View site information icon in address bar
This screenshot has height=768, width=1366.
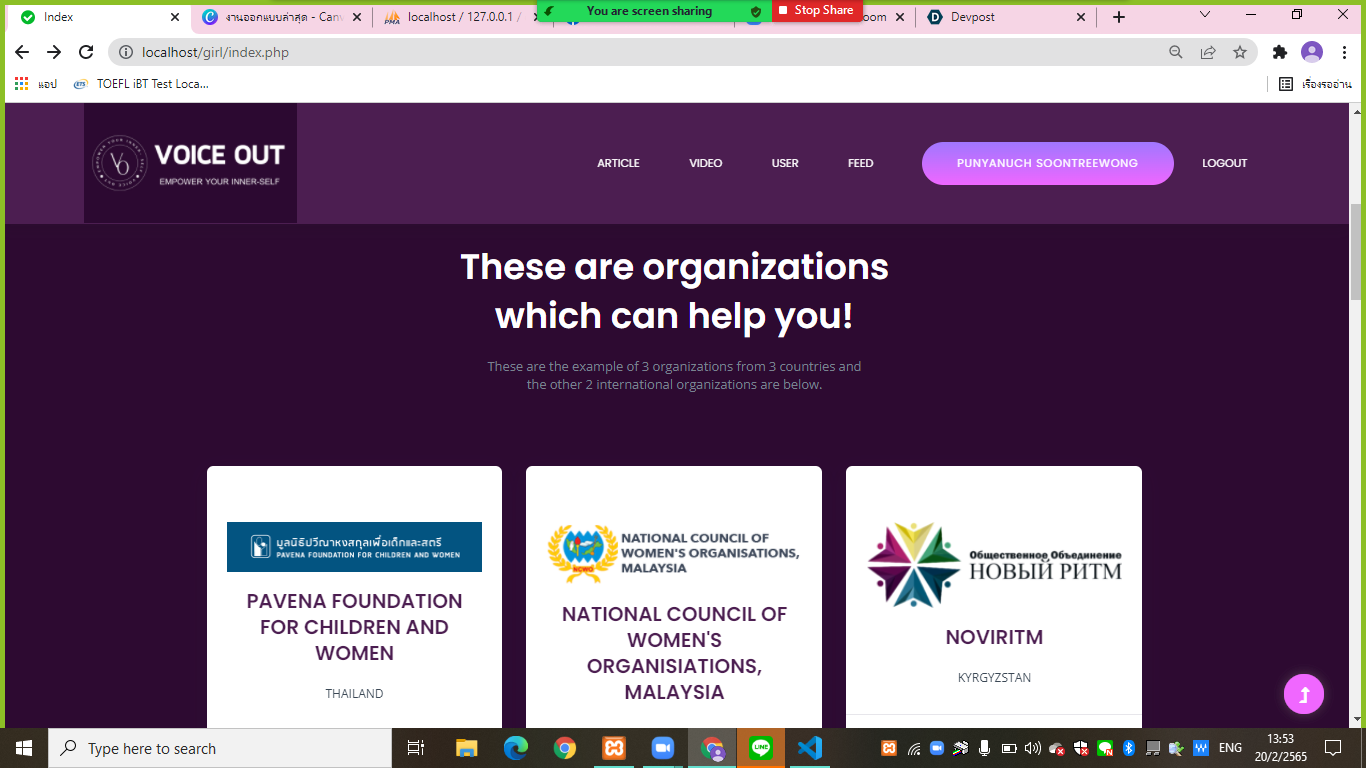[125, 52]
